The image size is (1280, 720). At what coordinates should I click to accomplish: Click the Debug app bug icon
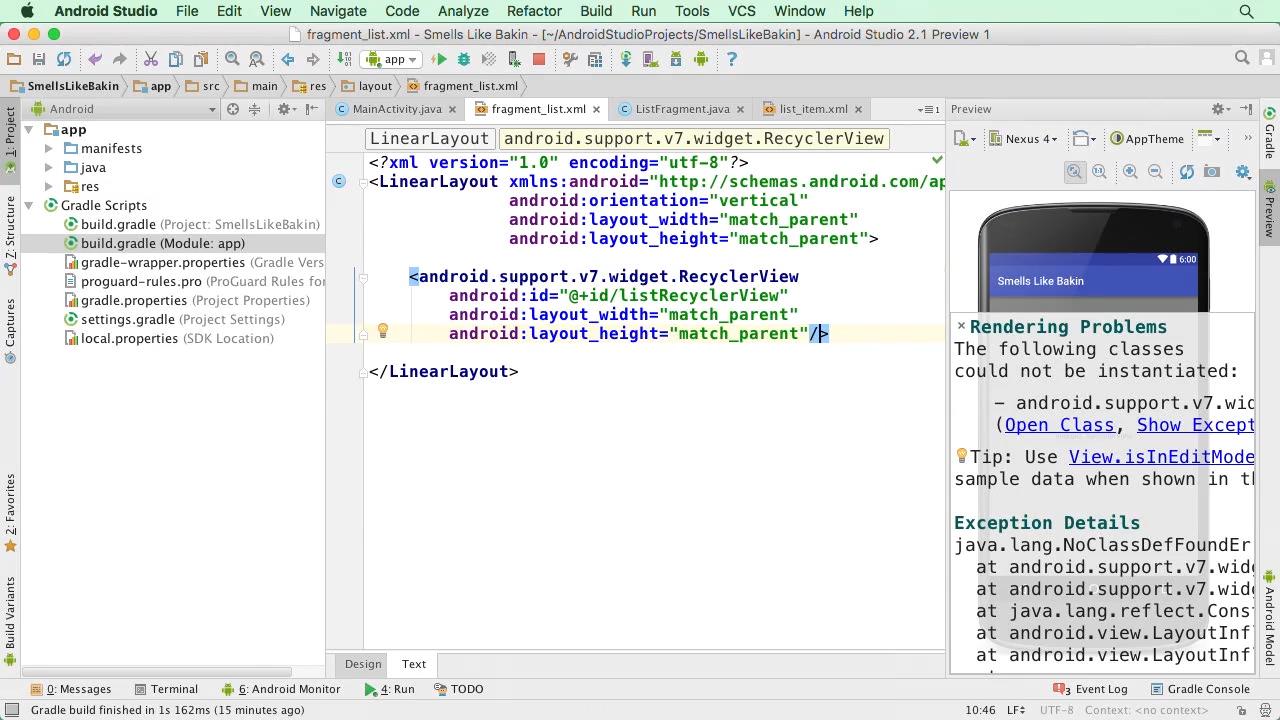(x=464, y=60)
